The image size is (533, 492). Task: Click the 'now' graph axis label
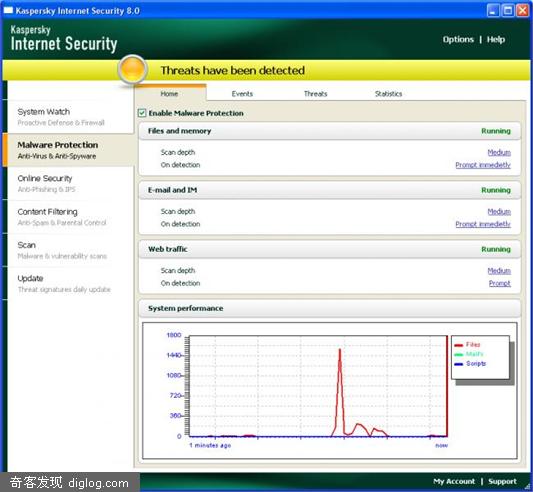pyautogui.click(x=442, y=445)
